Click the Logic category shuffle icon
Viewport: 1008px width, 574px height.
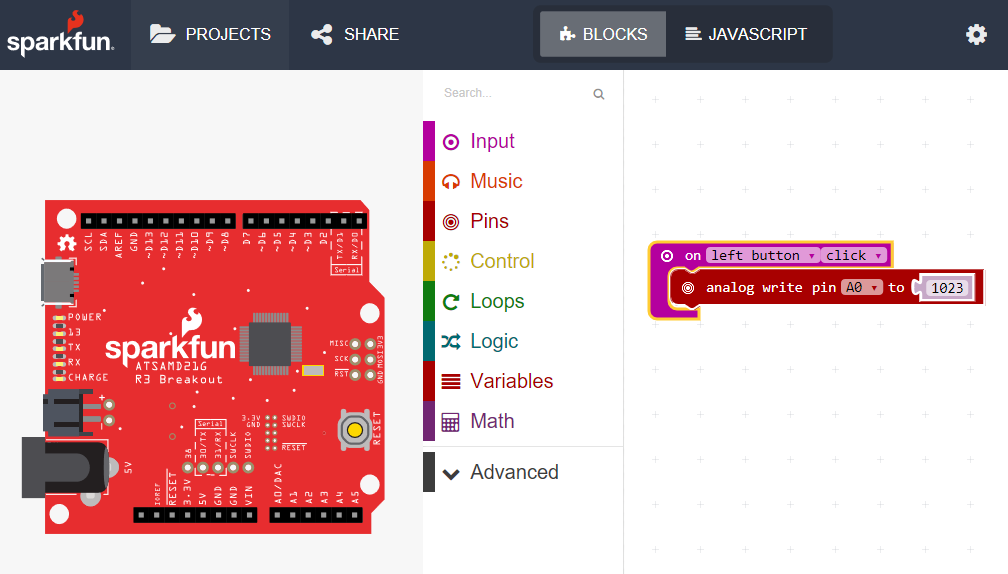[x=451, y=342]
